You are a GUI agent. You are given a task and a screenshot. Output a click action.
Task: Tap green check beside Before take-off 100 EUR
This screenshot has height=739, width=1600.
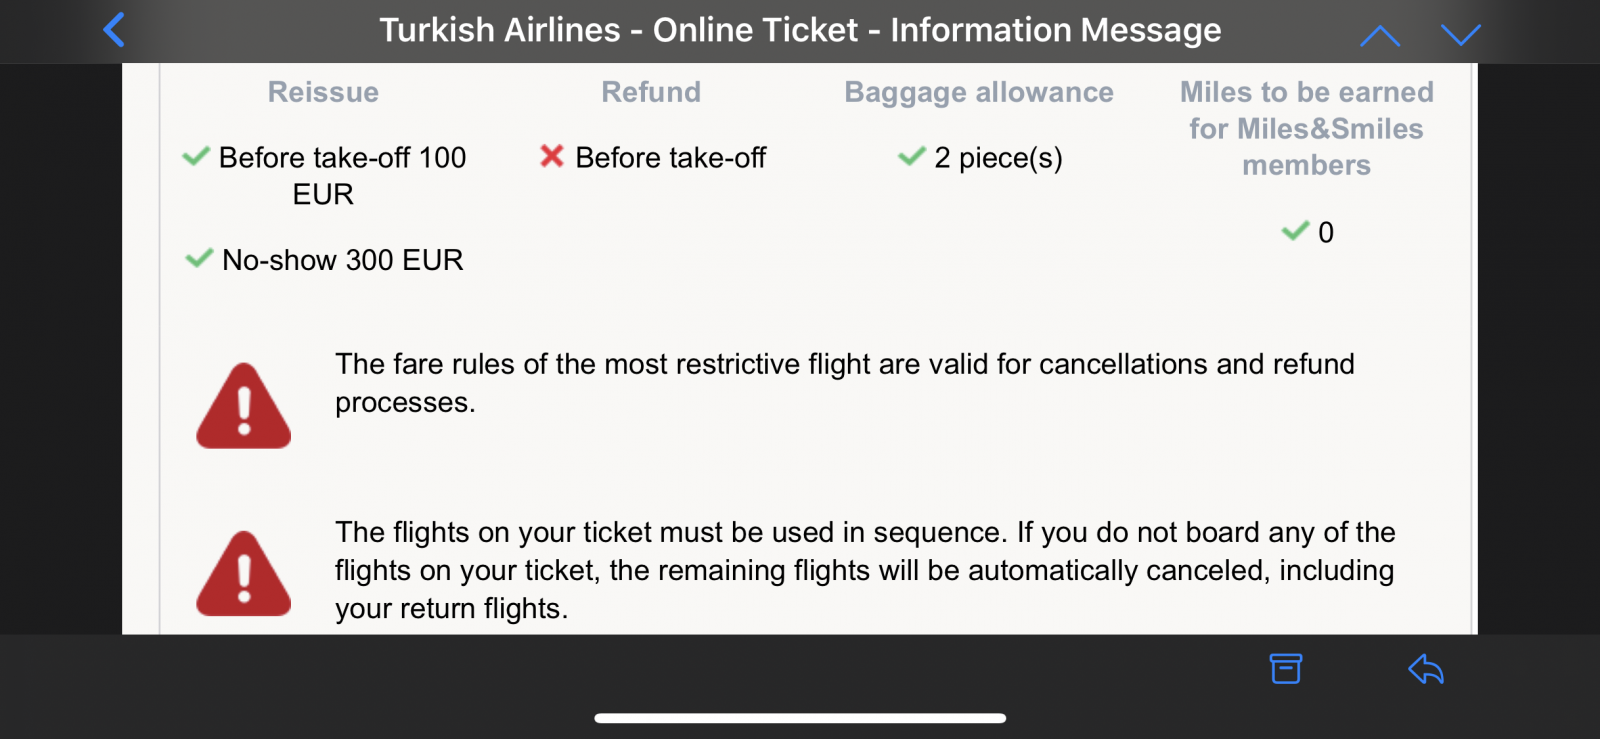pyautogui.click(x=196, y=156)
